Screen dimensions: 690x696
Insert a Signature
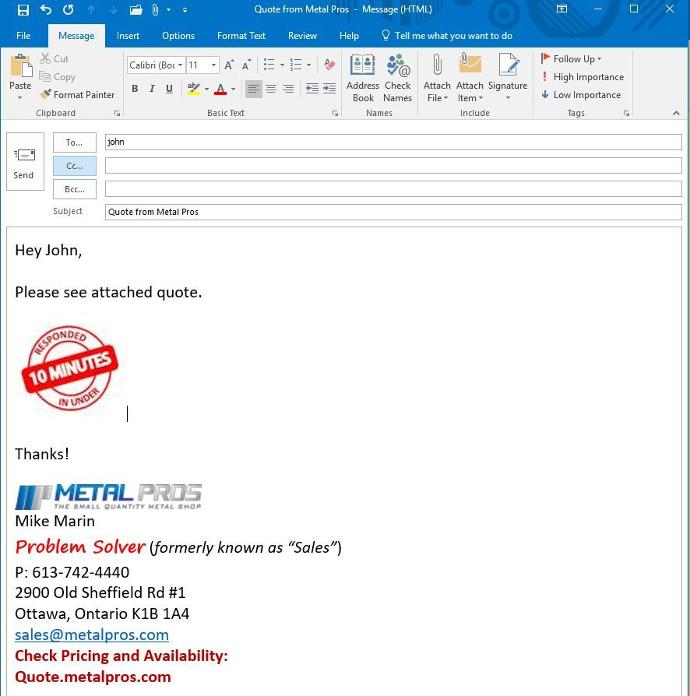tap(508, 78)
